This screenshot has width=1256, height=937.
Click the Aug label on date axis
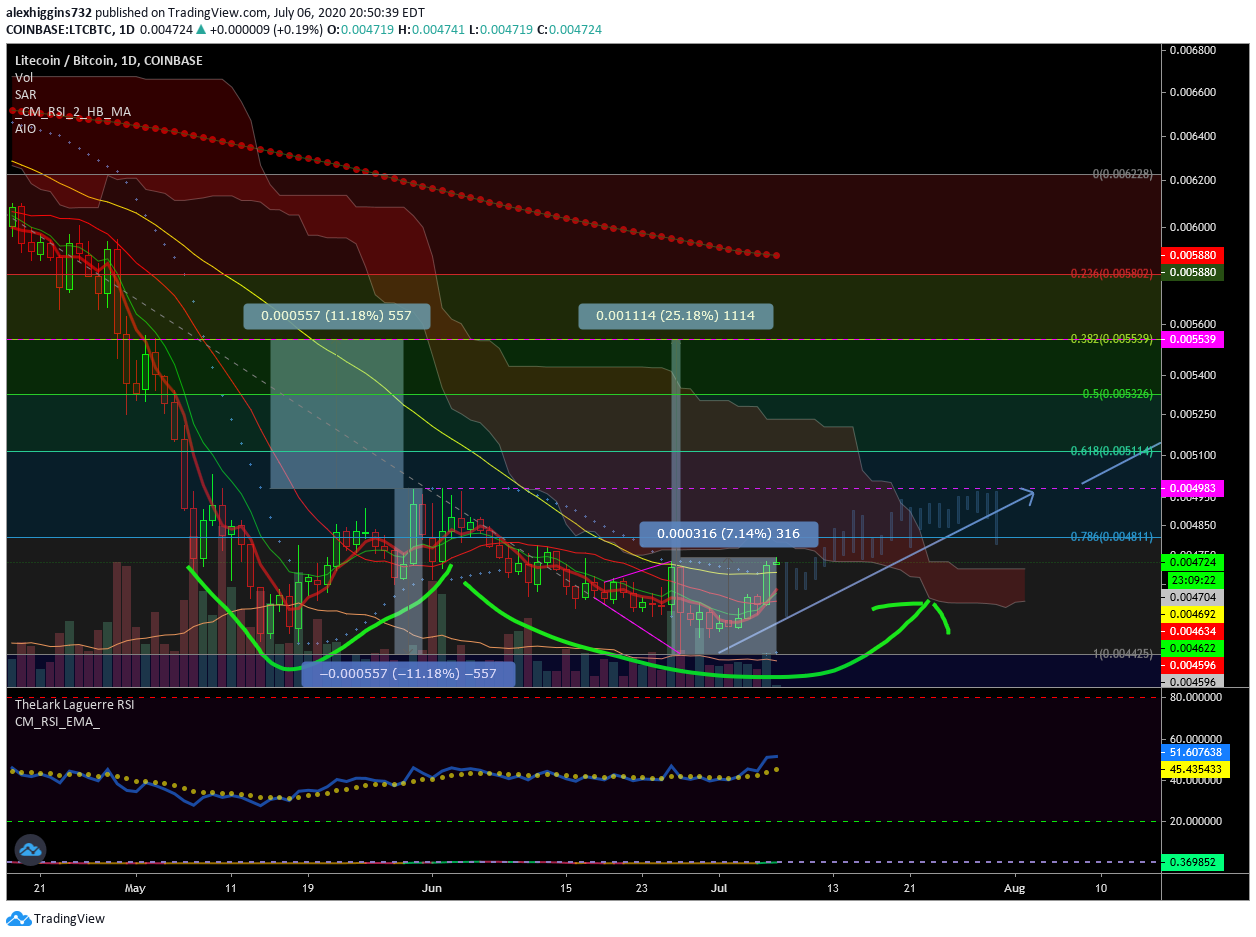(1015, 887)
